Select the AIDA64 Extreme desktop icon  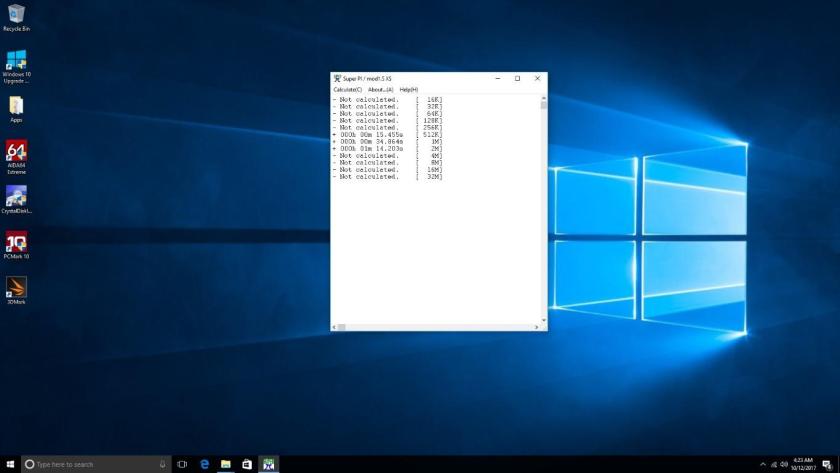click(x=16, y=157)
